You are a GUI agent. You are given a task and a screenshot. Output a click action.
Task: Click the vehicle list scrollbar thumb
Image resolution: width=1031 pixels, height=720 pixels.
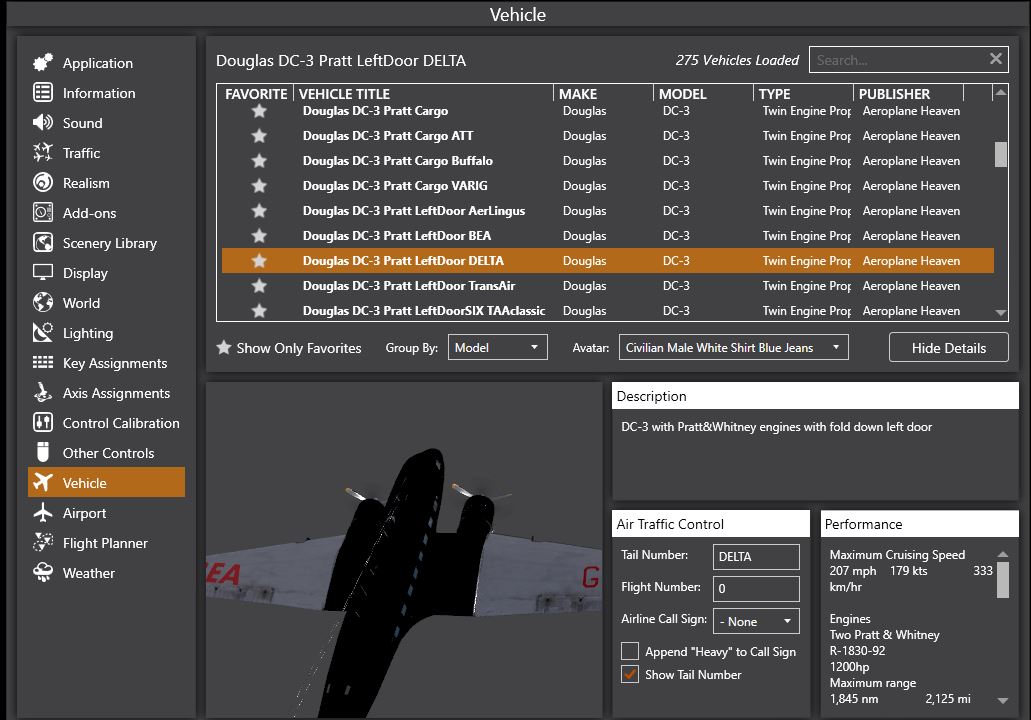(1001, 155)
